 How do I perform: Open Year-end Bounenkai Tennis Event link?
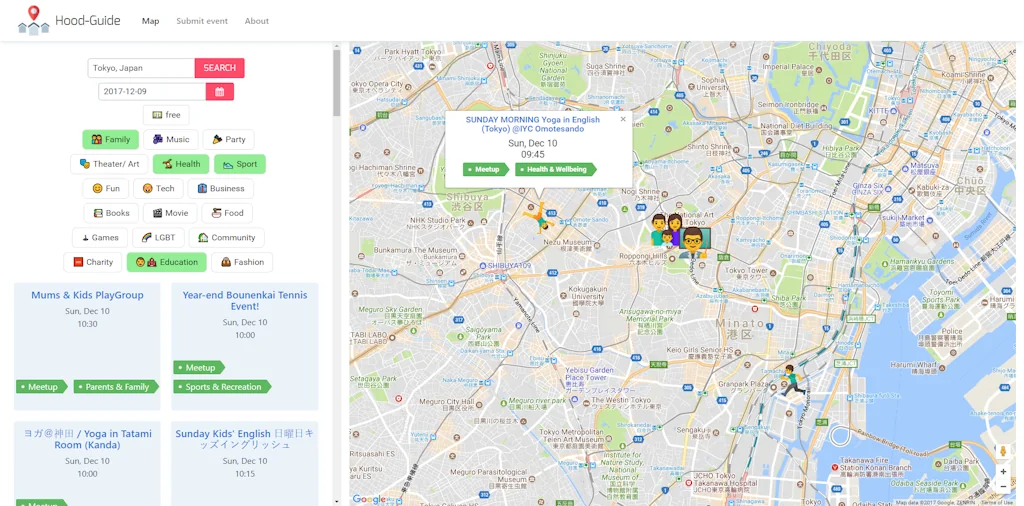pyautogui.click(x=245, y=301)
